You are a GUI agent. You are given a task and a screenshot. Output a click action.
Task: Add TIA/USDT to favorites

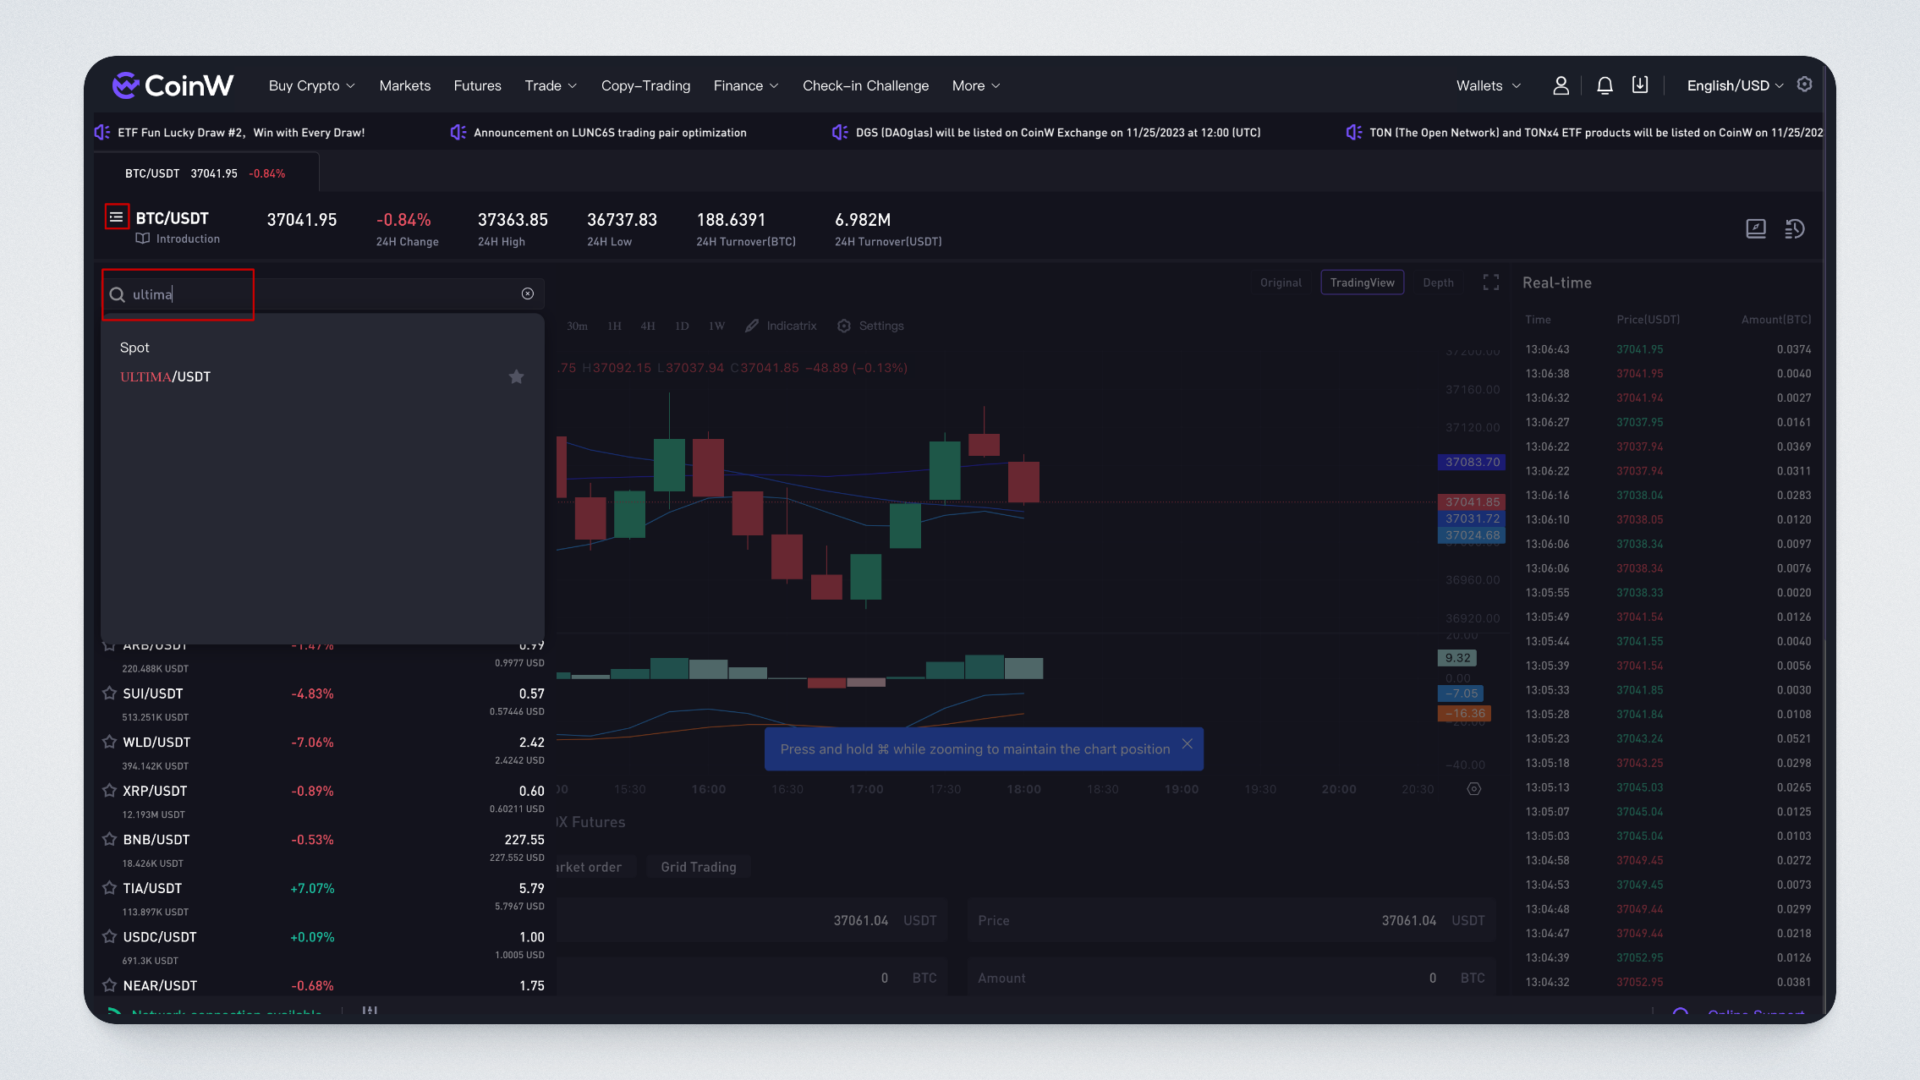pos(110,888)
